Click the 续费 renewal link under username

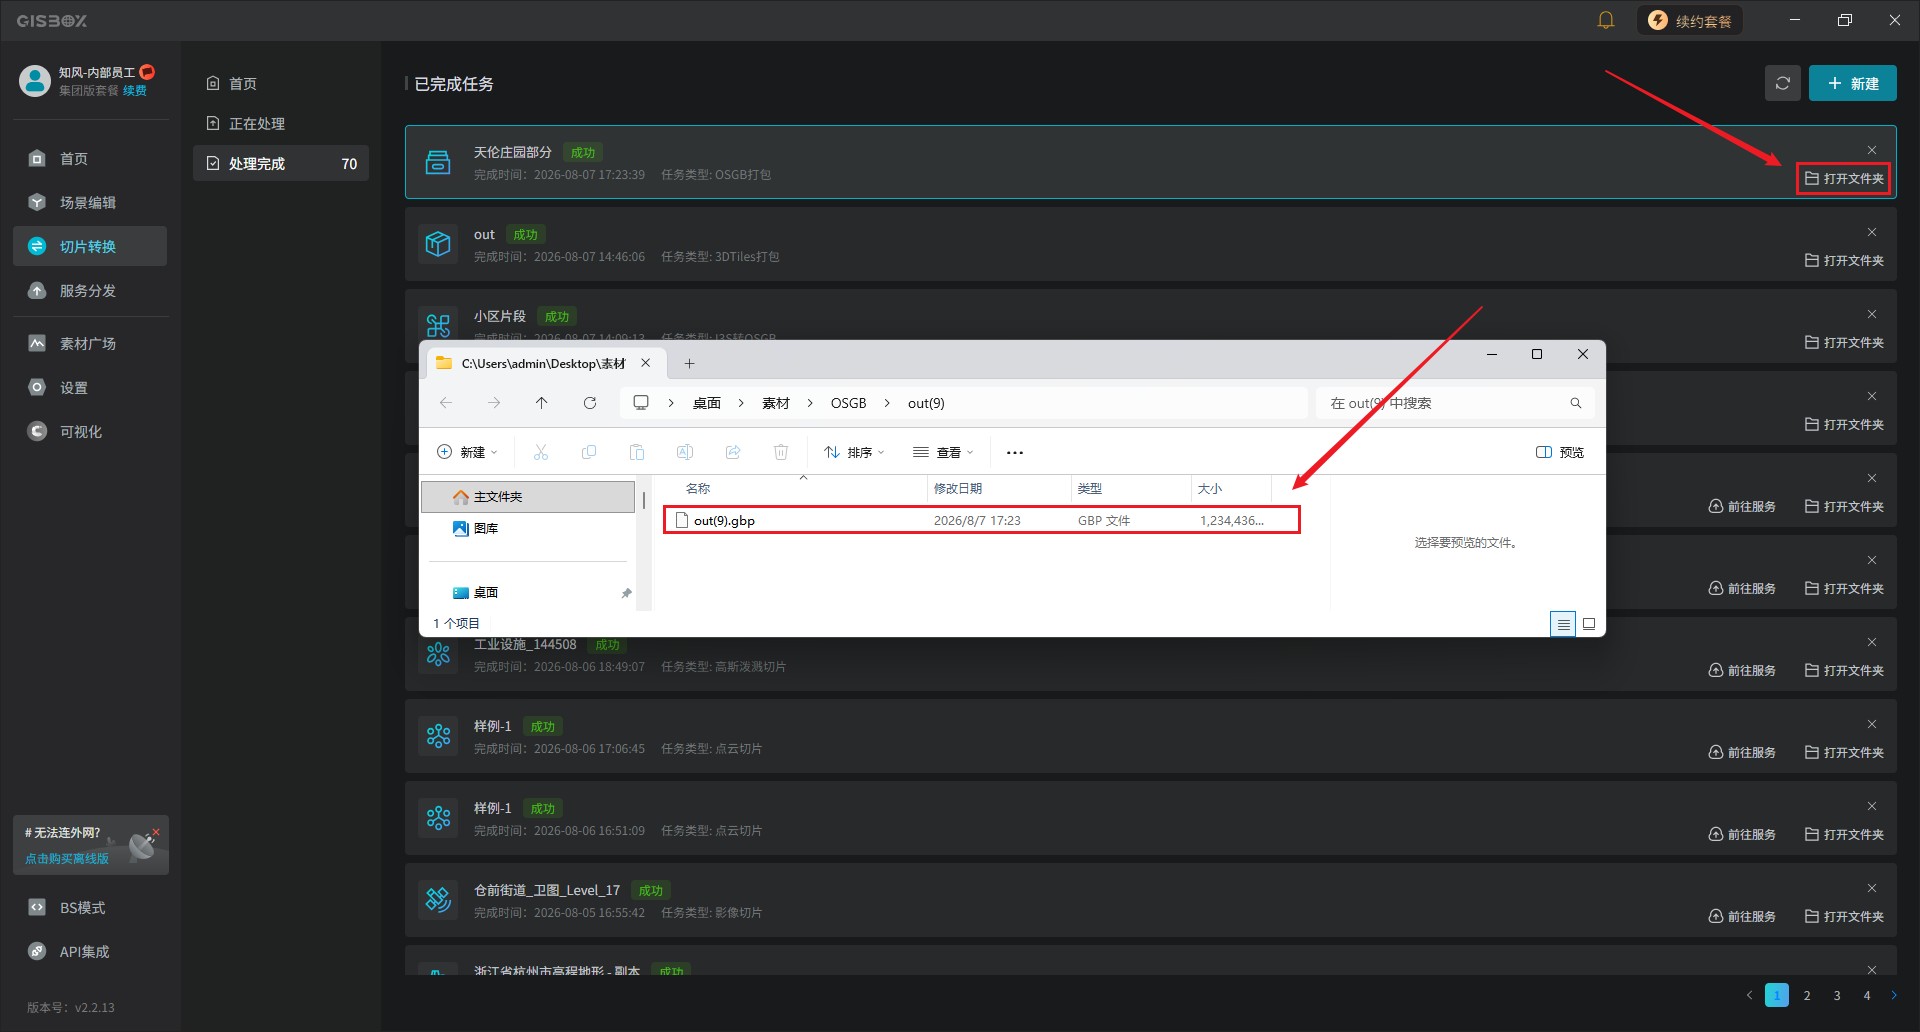coord(135,91)
